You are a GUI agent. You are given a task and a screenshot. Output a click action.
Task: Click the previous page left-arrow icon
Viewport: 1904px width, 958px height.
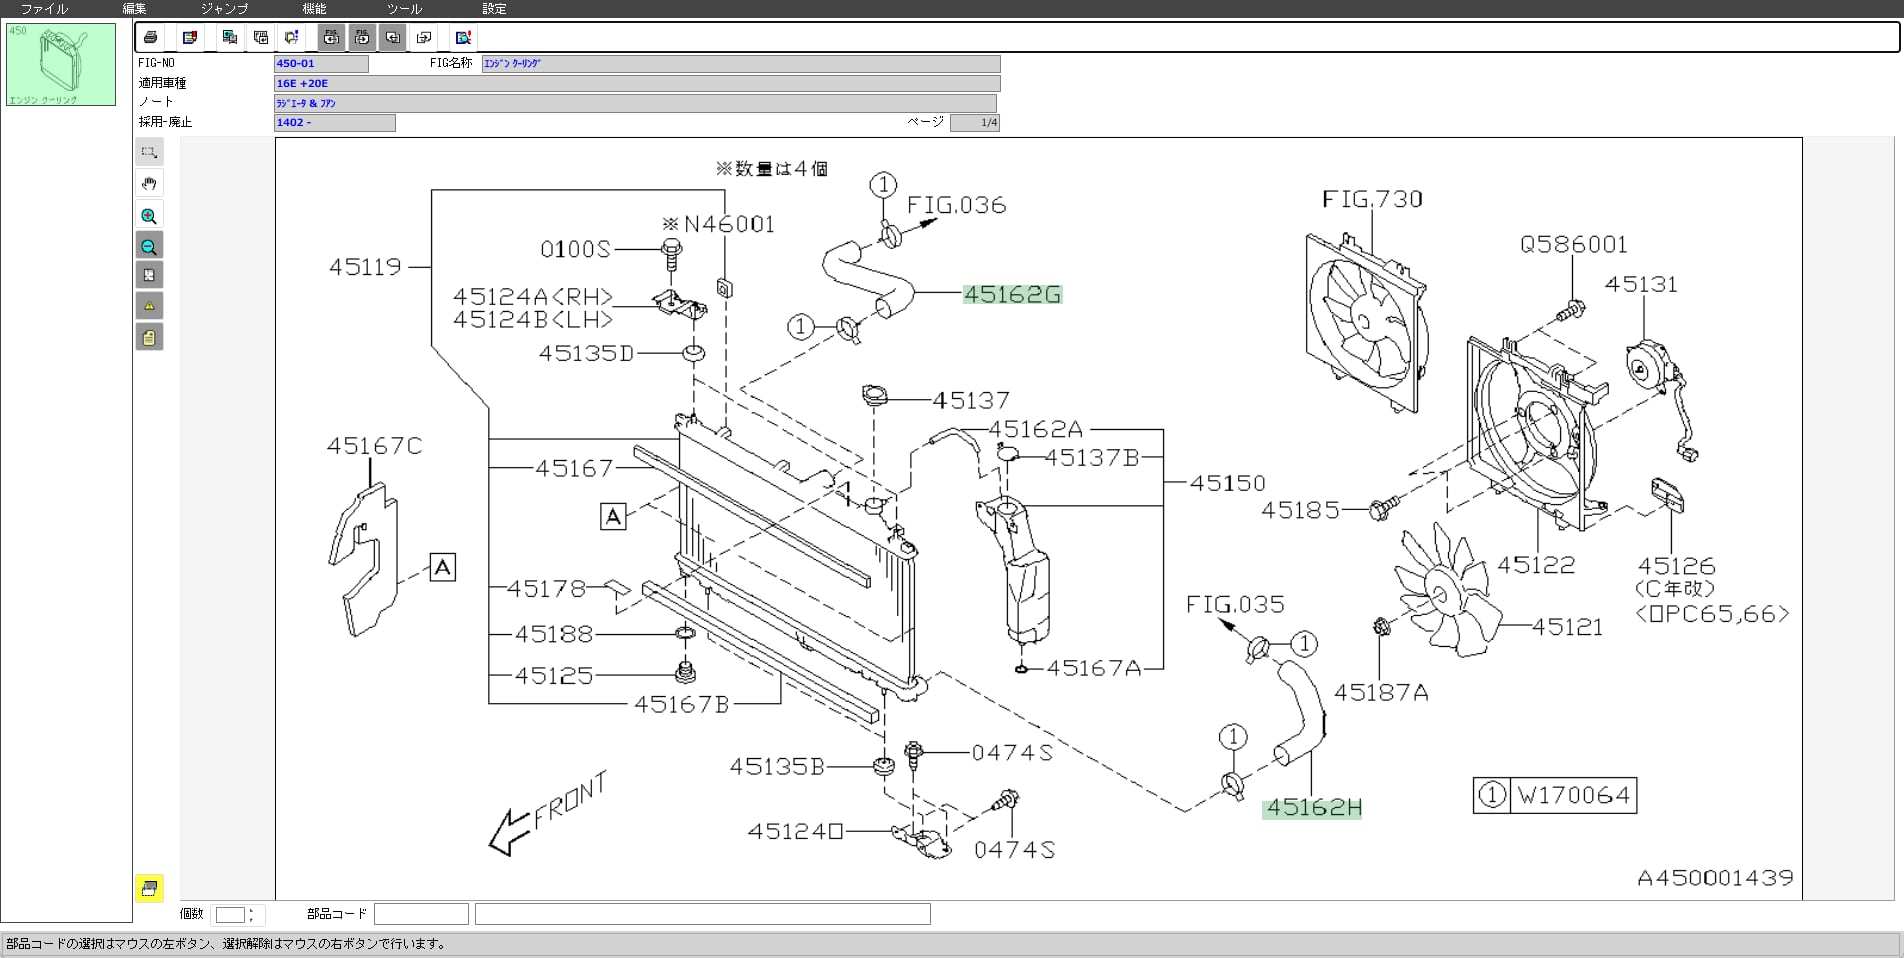(x=393, y=38)
